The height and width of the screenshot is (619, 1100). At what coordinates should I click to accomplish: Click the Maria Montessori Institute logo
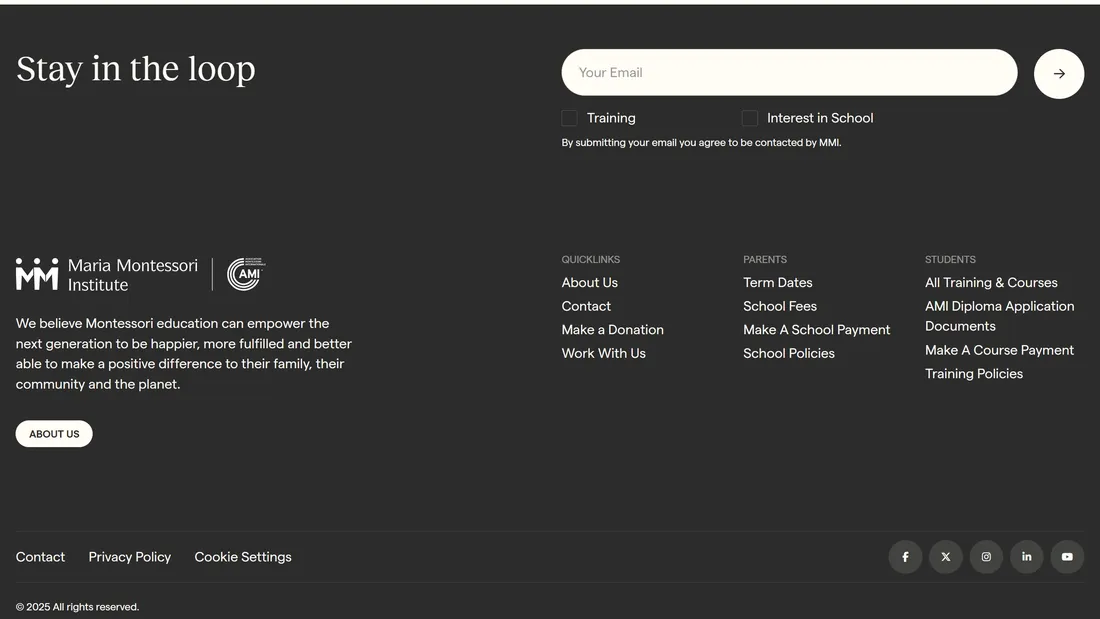[x=107, y=275]
